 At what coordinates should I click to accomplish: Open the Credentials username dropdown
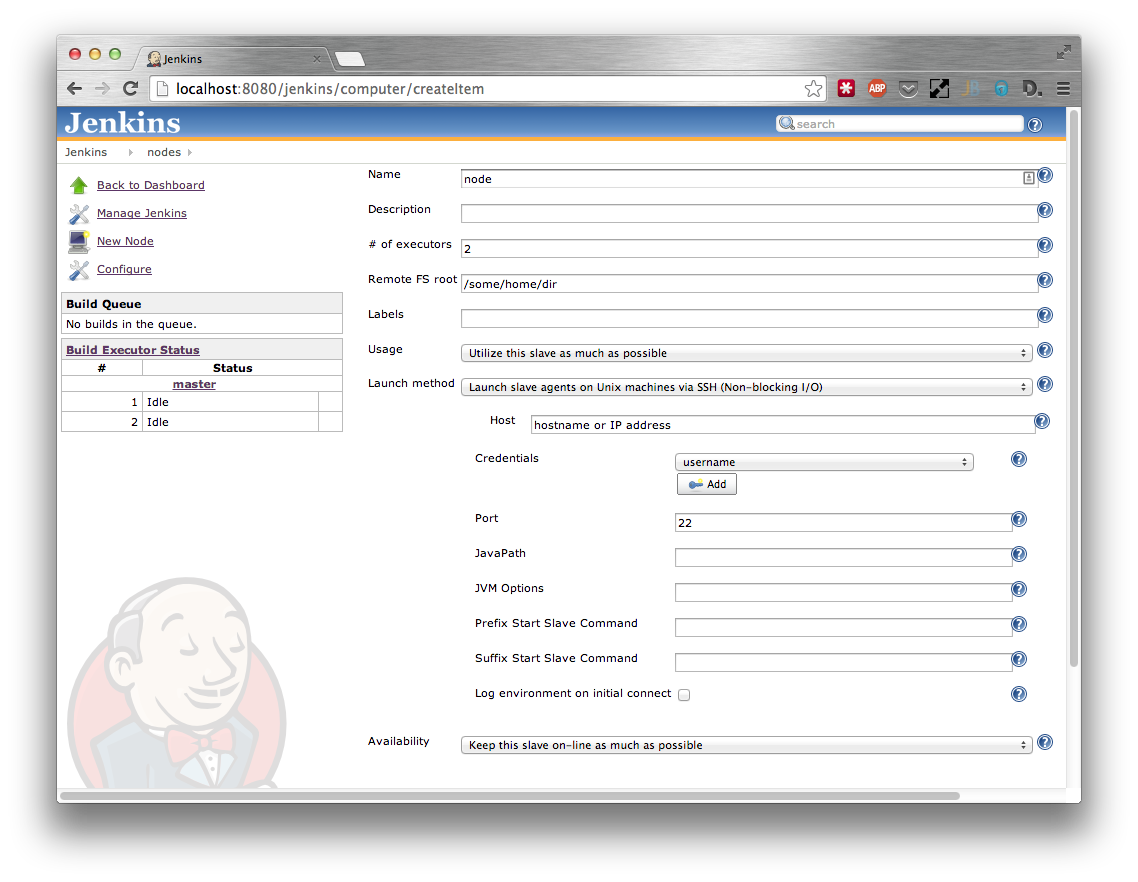824,462
